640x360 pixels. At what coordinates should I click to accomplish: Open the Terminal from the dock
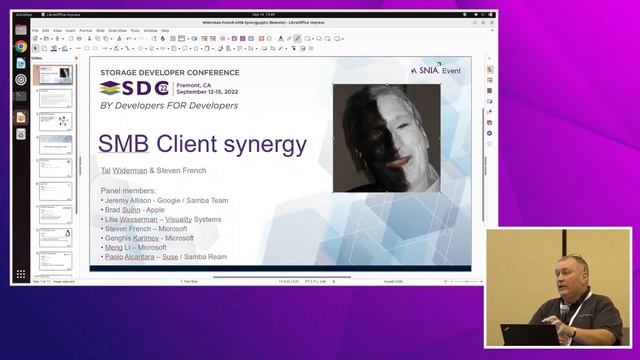(21, 96)
